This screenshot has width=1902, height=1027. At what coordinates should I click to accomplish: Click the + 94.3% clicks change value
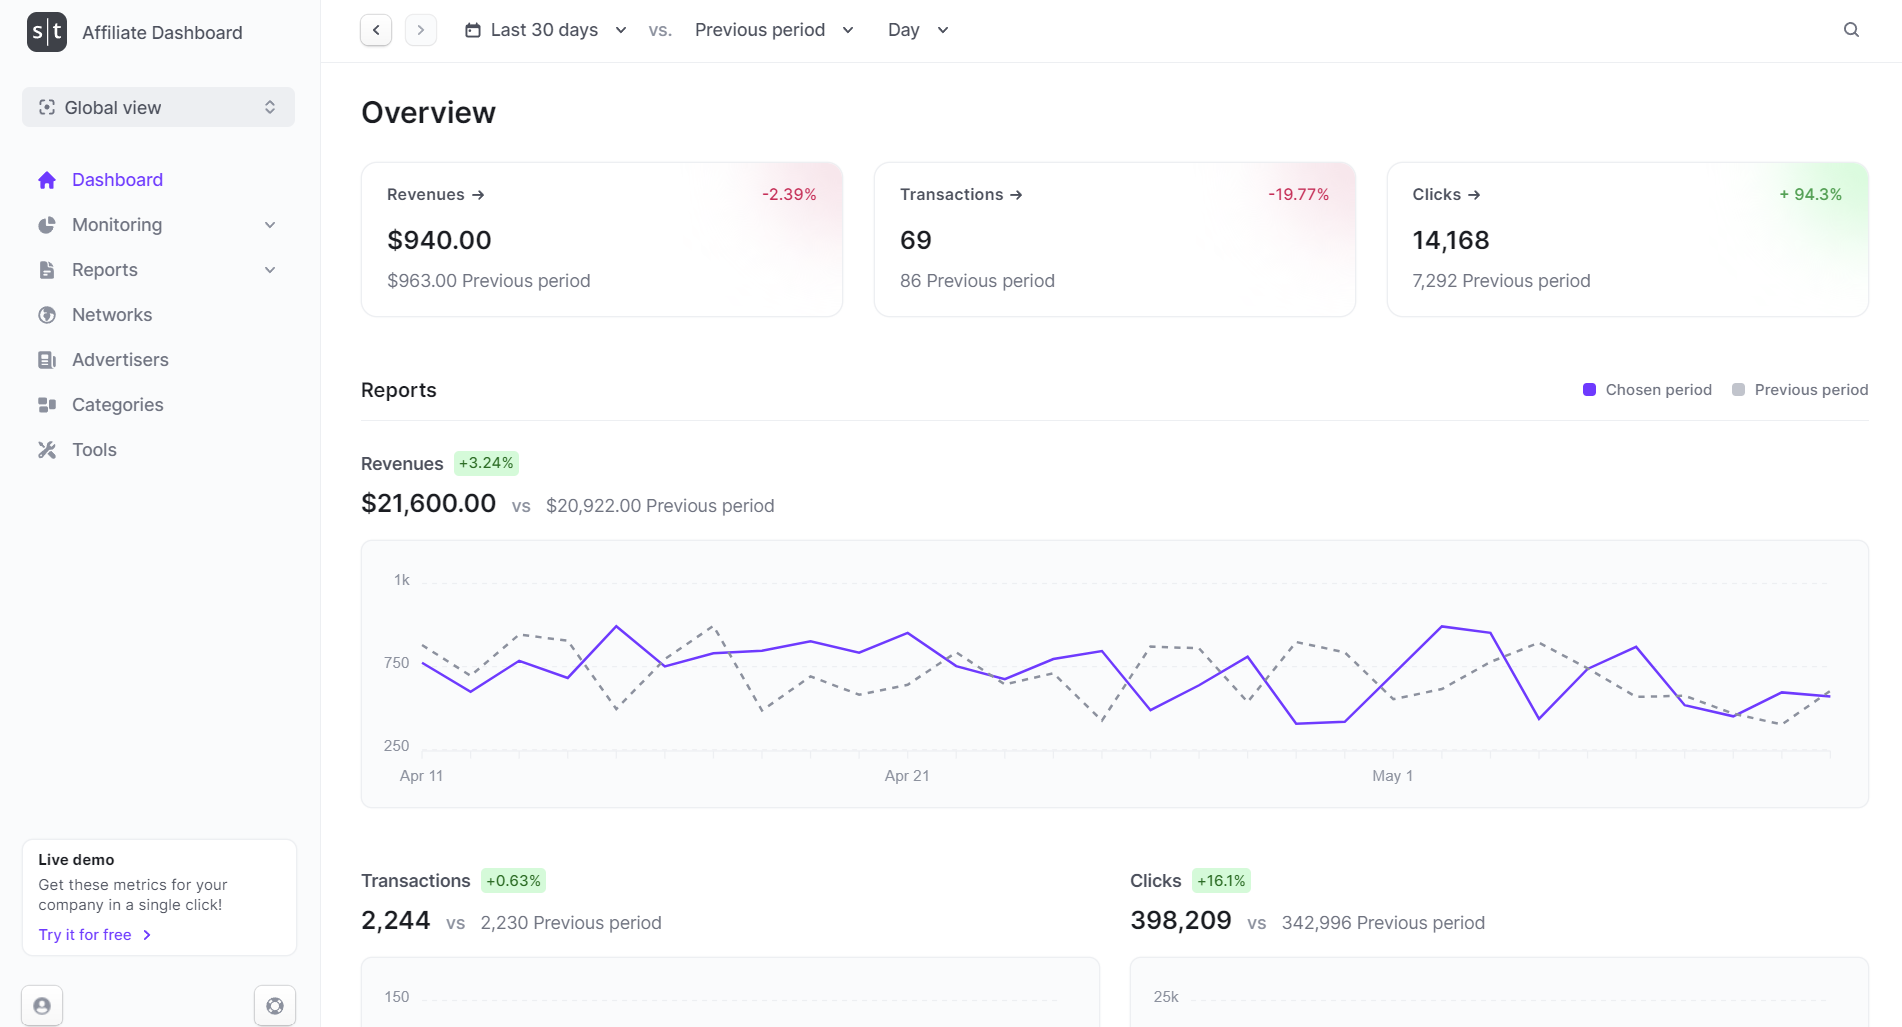[x=1810, y=195]
